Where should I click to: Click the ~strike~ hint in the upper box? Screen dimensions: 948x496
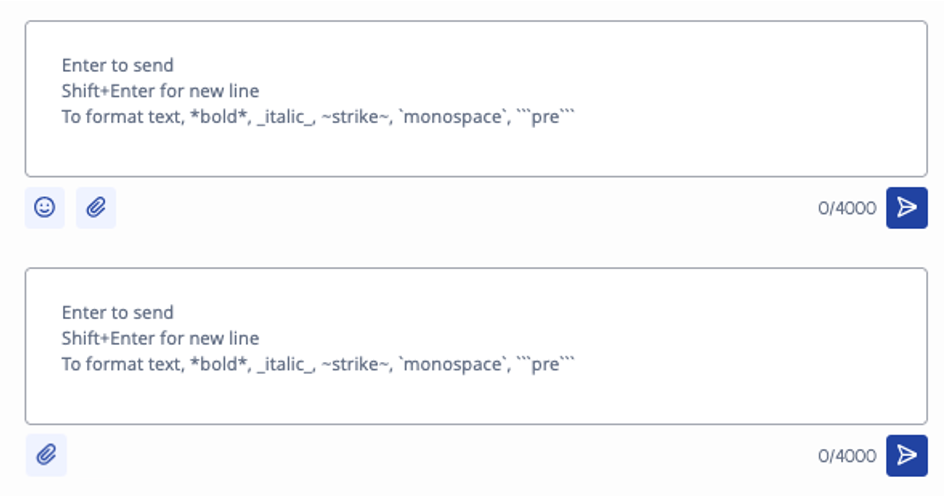point(354,117)
